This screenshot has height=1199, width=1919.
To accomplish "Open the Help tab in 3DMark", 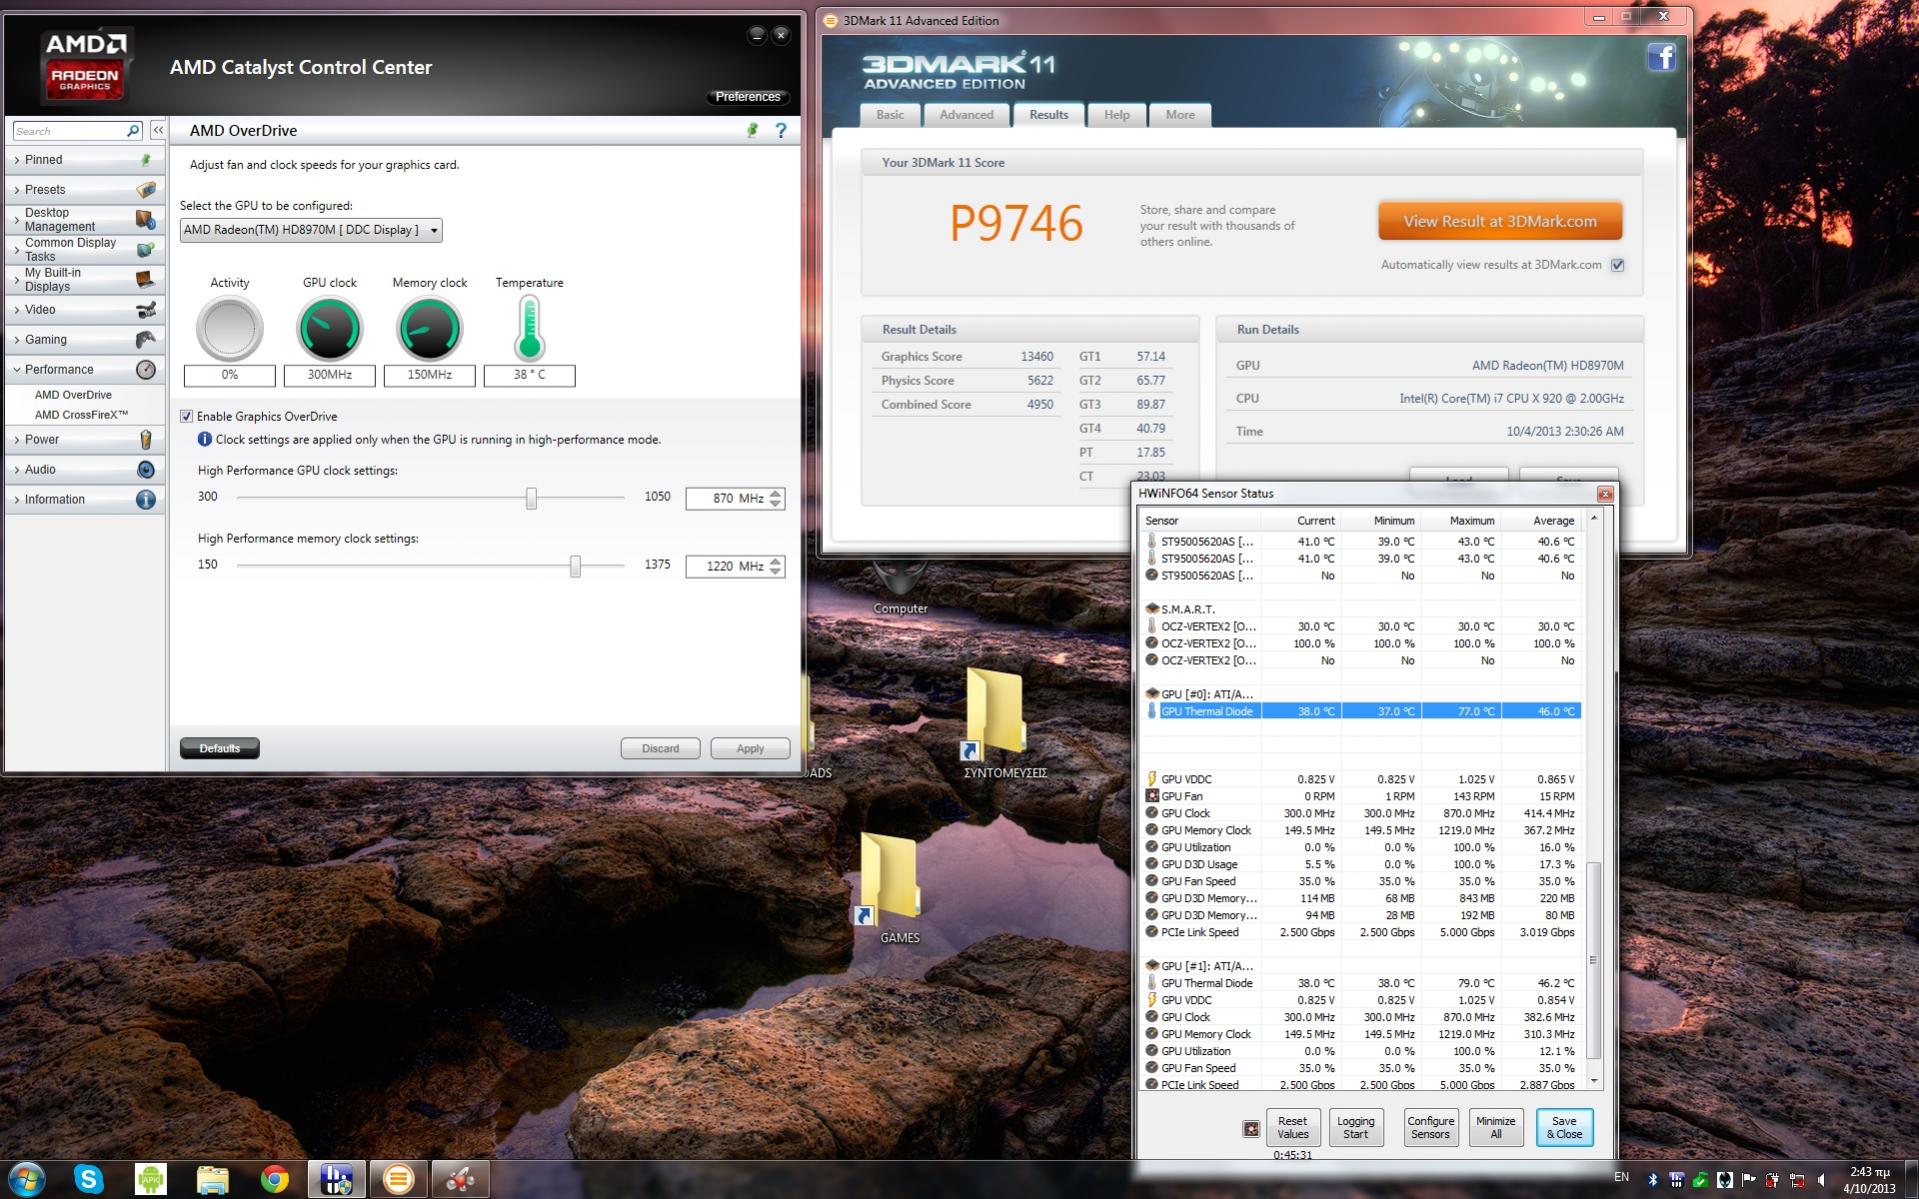I will 1116,115.
